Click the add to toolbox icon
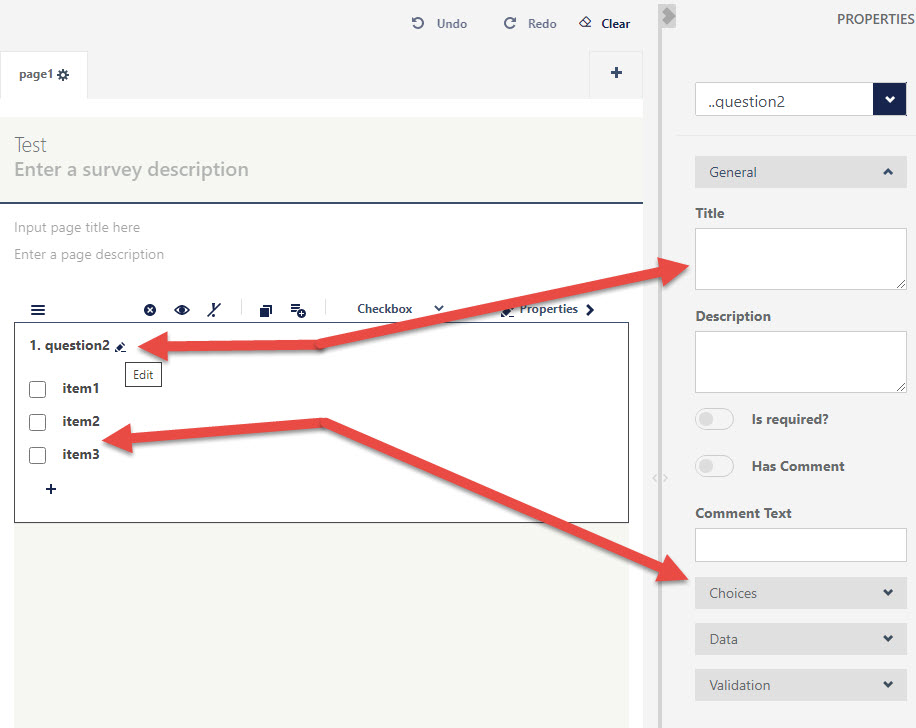The height and width of the screenshot is (728, 916). coord(298,310)
